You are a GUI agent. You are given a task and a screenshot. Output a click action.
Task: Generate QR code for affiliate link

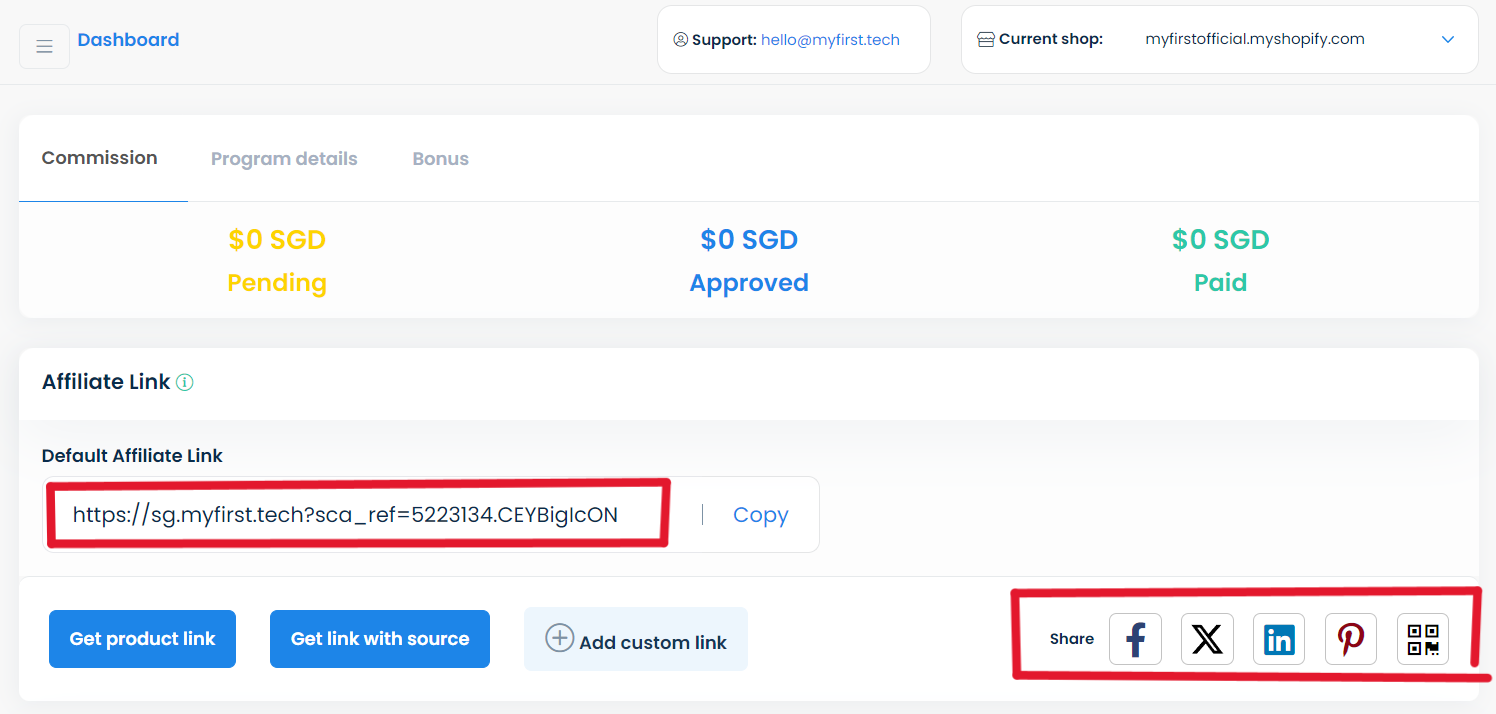pyautogui.click(x=1423, y=639)
